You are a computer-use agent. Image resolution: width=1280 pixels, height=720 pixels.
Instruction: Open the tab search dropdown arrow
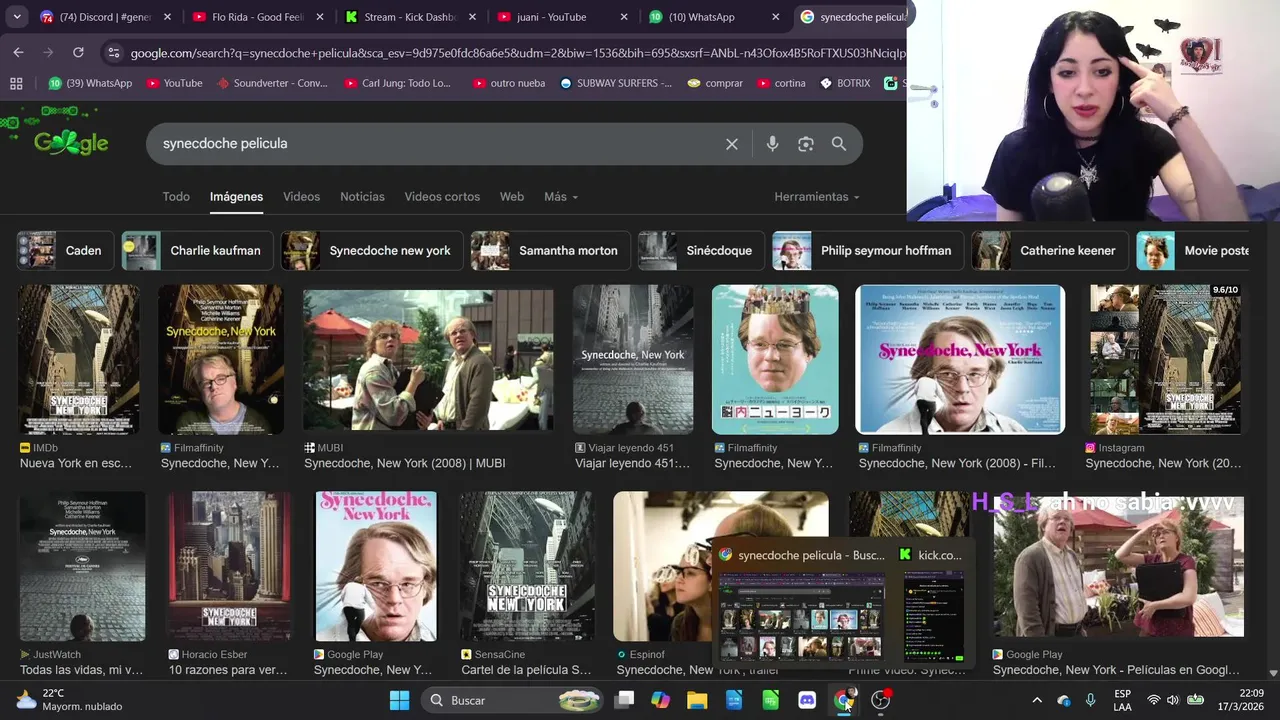pyautogui.click(x=17, y=17)
